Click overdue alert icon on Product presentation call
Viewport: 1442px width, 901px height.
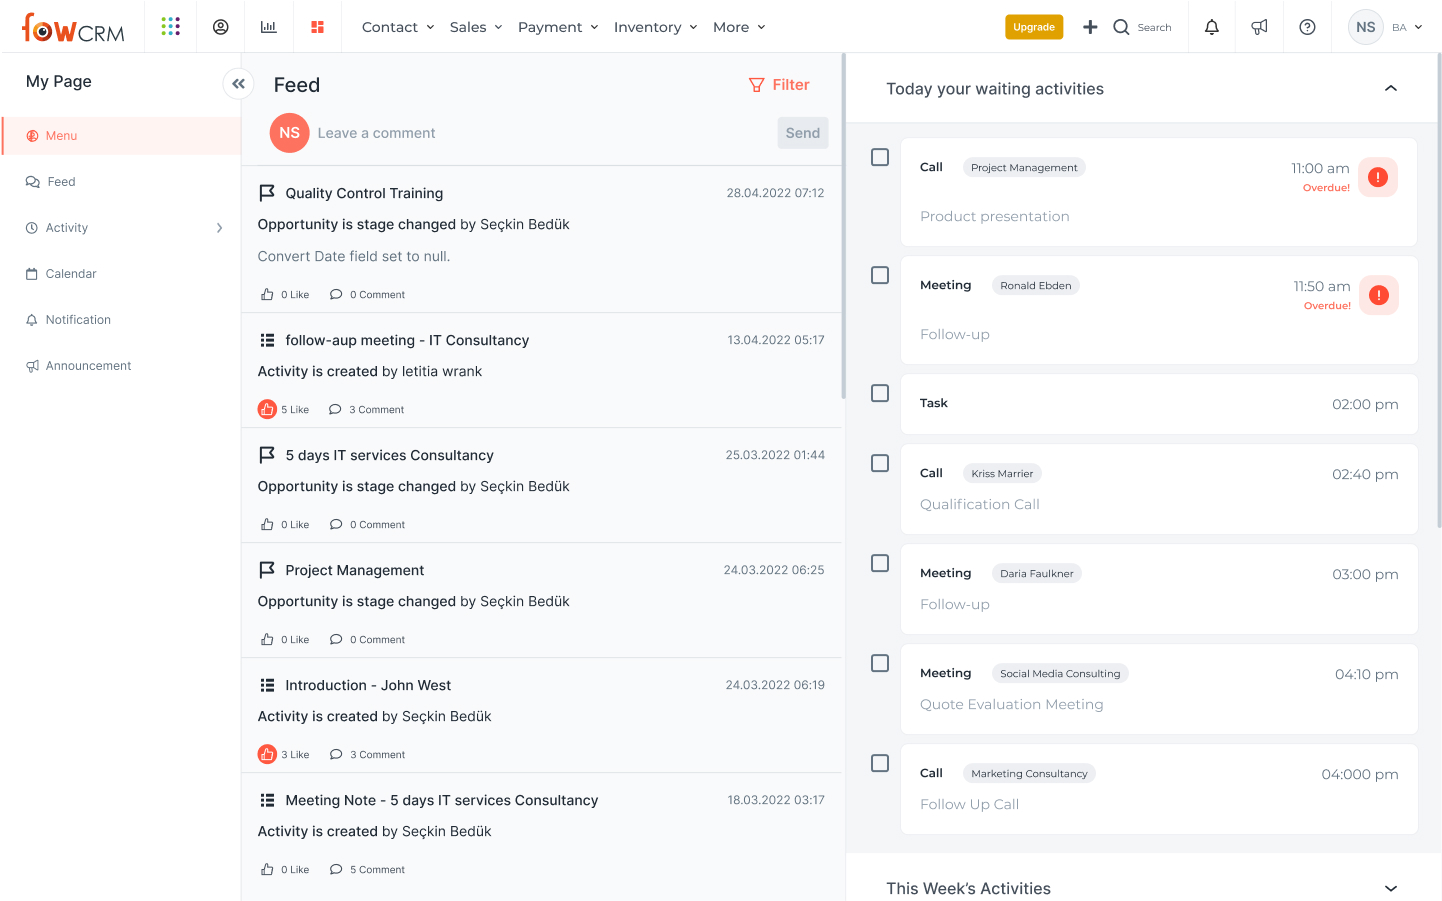[1378, 177]
